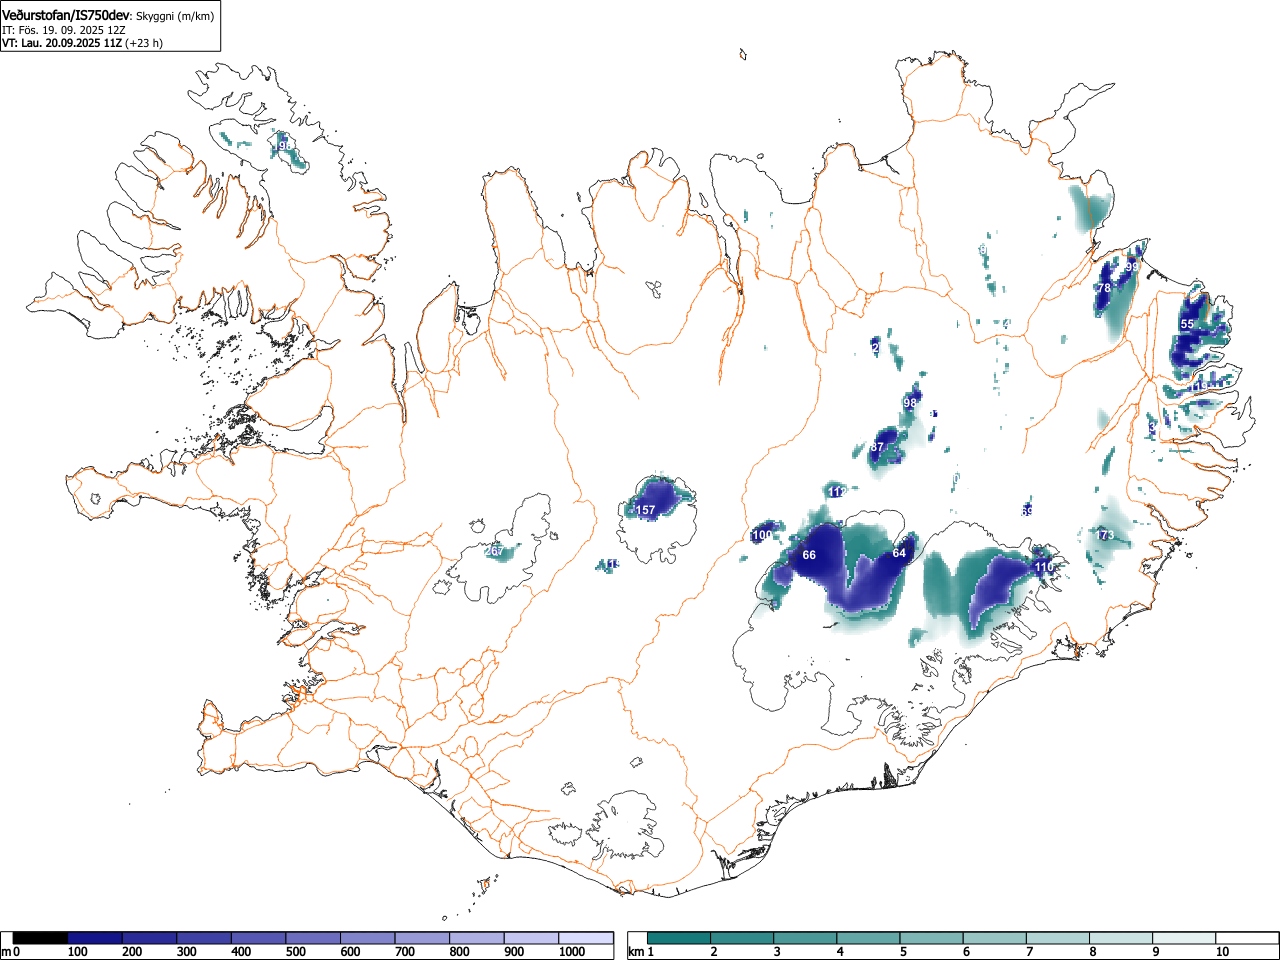Image resolution: width=1280 pixels, height=960 pixels.
Task: Click the 300 tick label on the meter scale
Action: pos(186,952)
